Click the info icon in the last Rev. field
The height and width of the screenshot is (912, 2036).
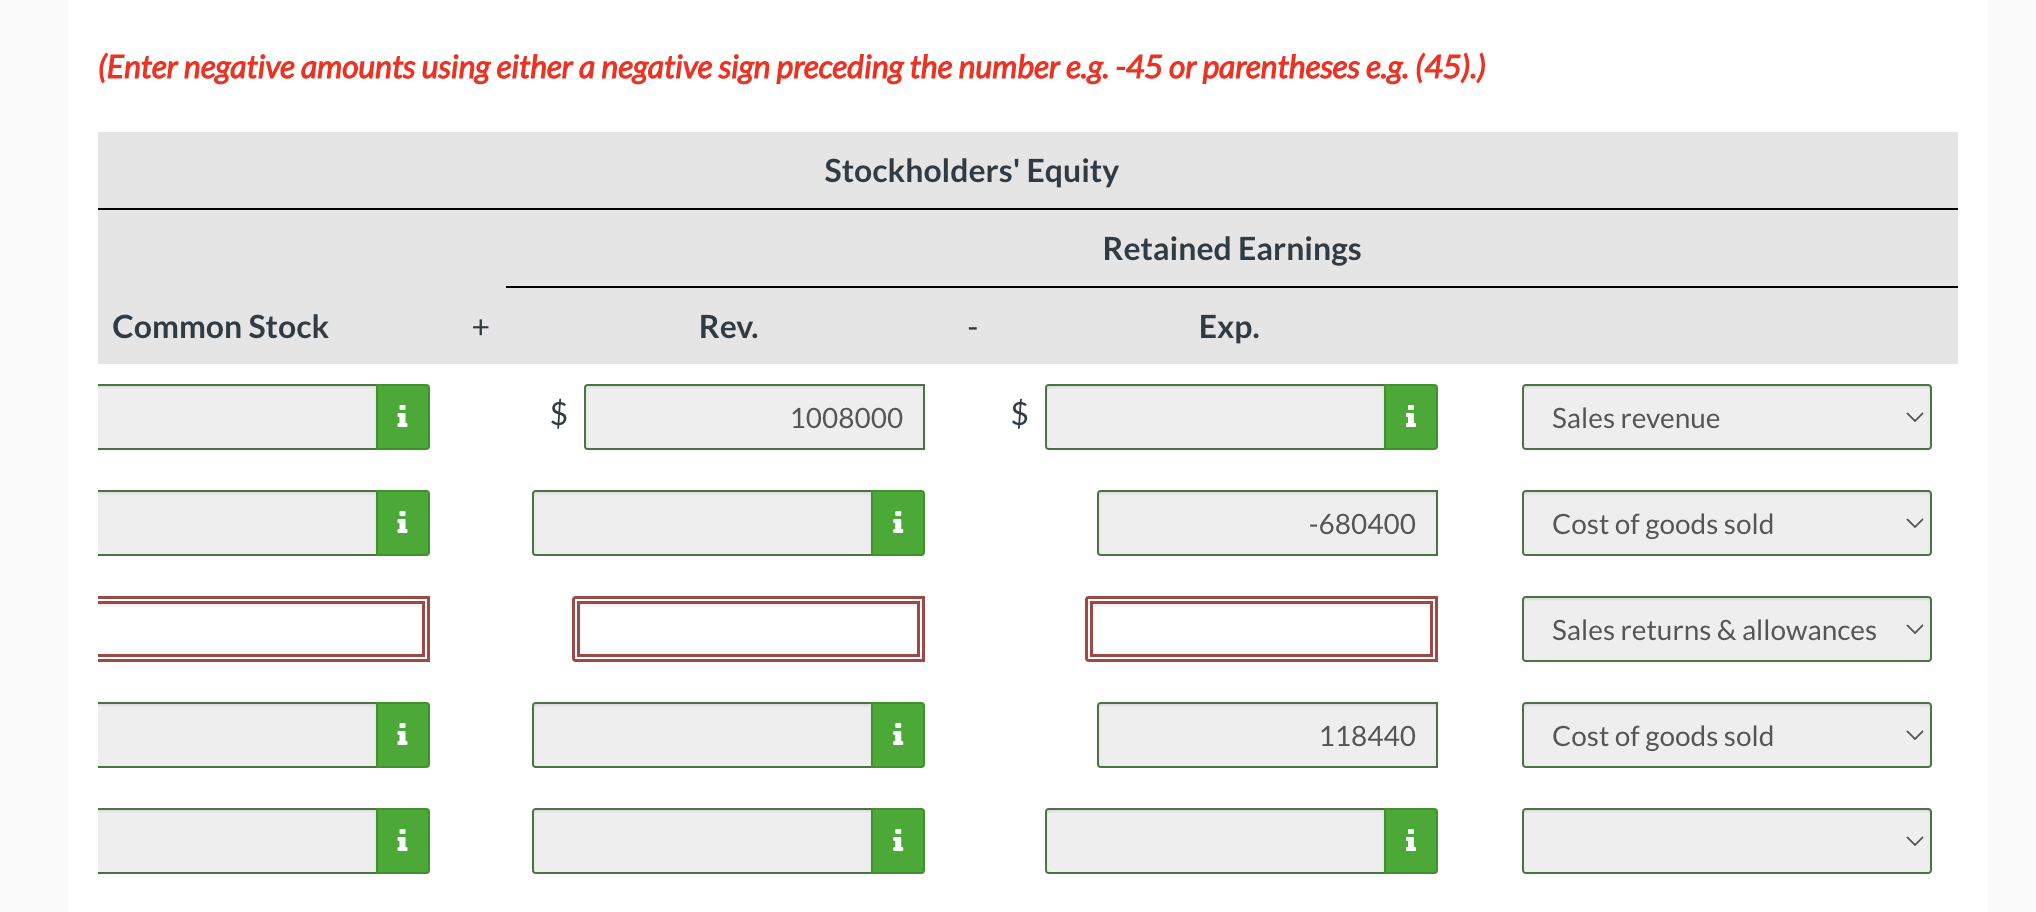click(x=897, y=841)
